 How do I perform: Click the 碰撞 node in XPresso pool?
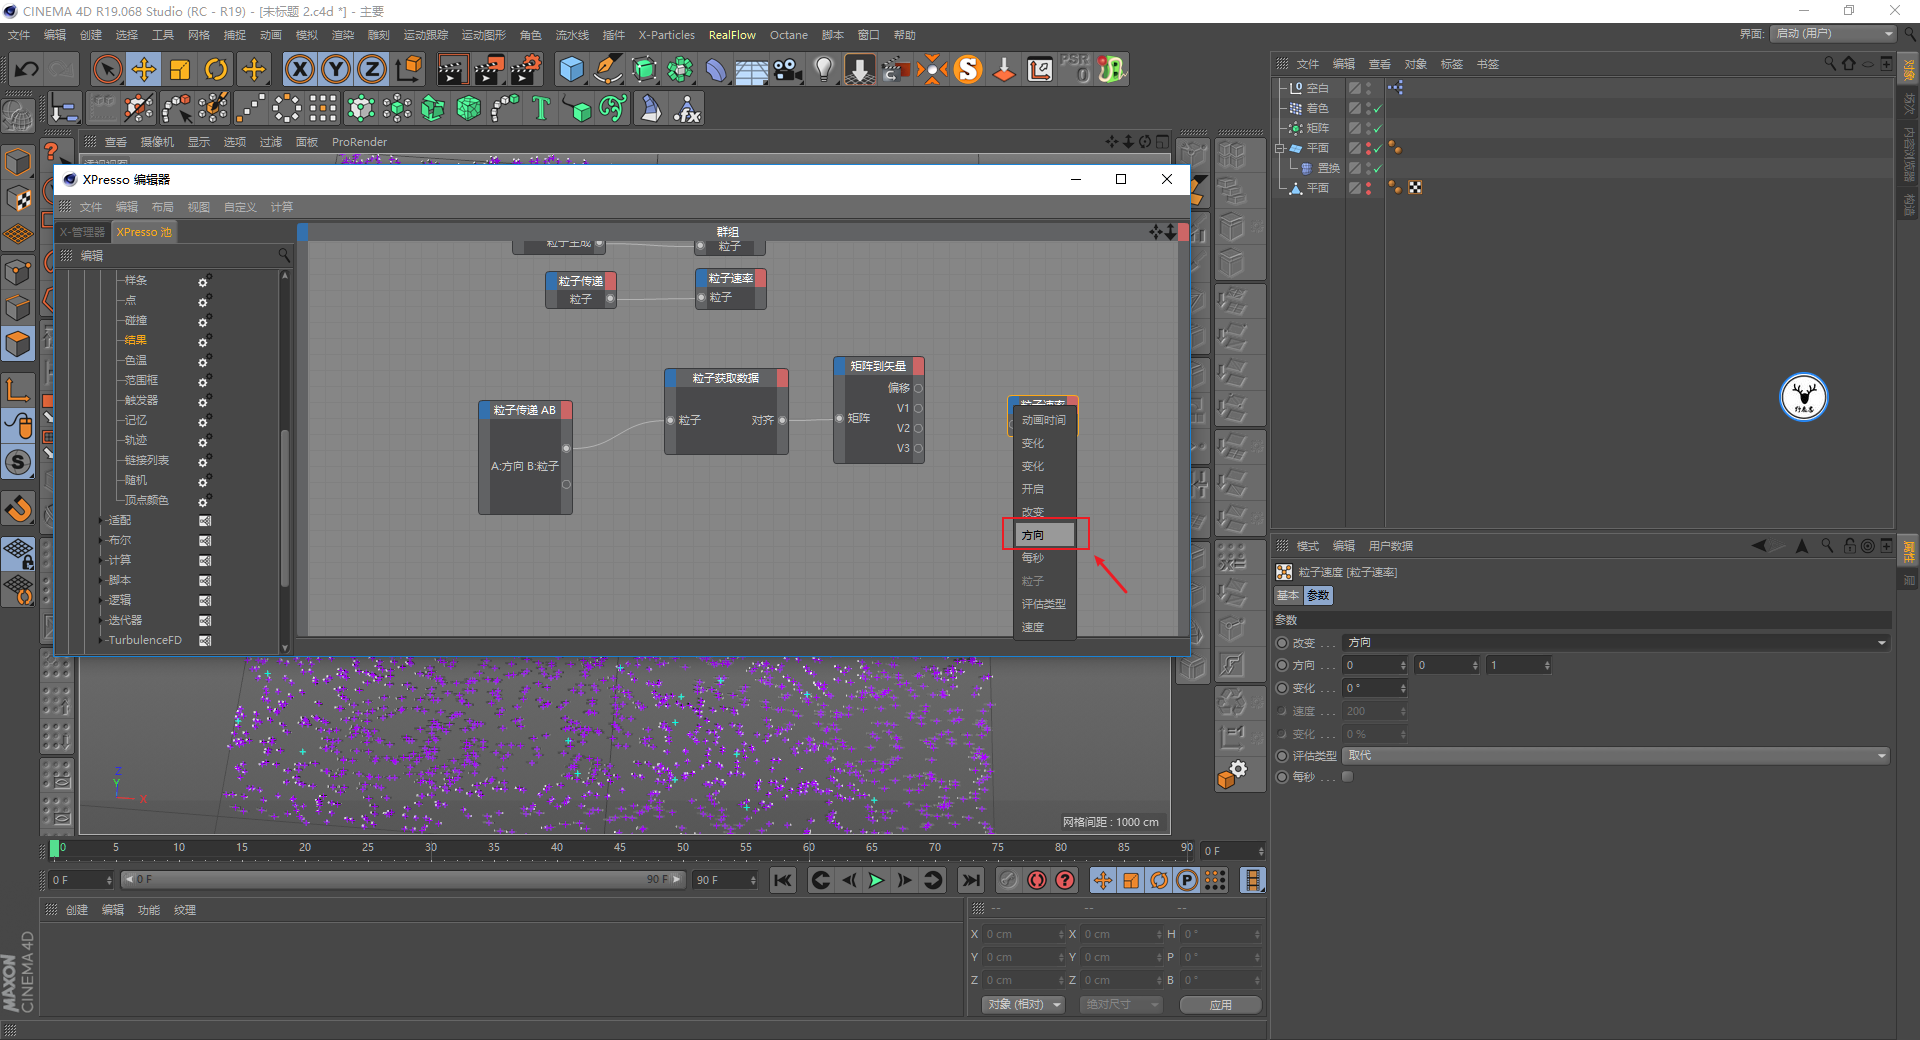click(136, 320)
